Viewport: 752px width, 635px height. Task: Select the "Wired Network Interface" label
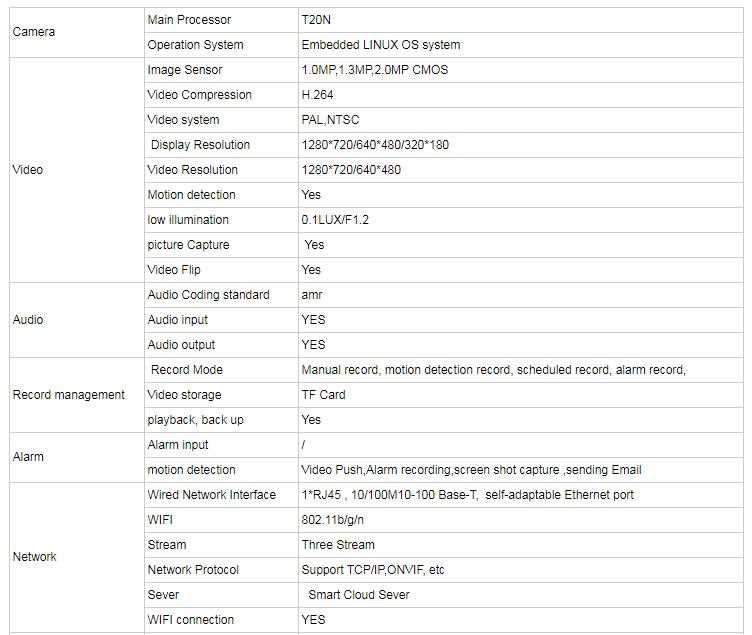coord(211,495)
